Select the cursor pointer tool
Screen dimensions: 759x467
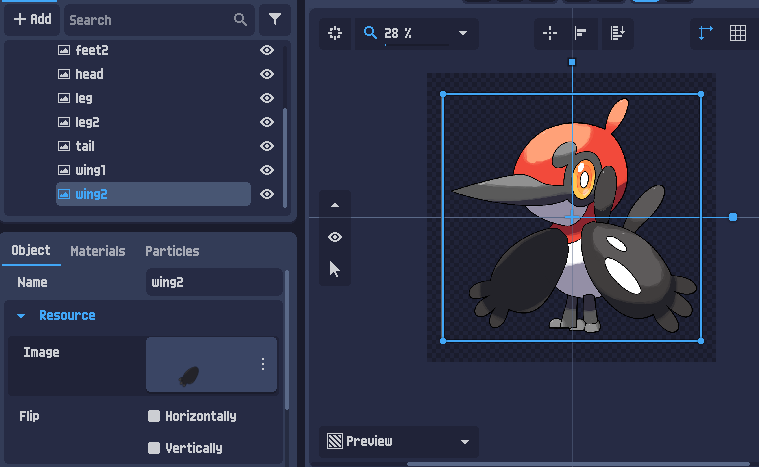335,269
